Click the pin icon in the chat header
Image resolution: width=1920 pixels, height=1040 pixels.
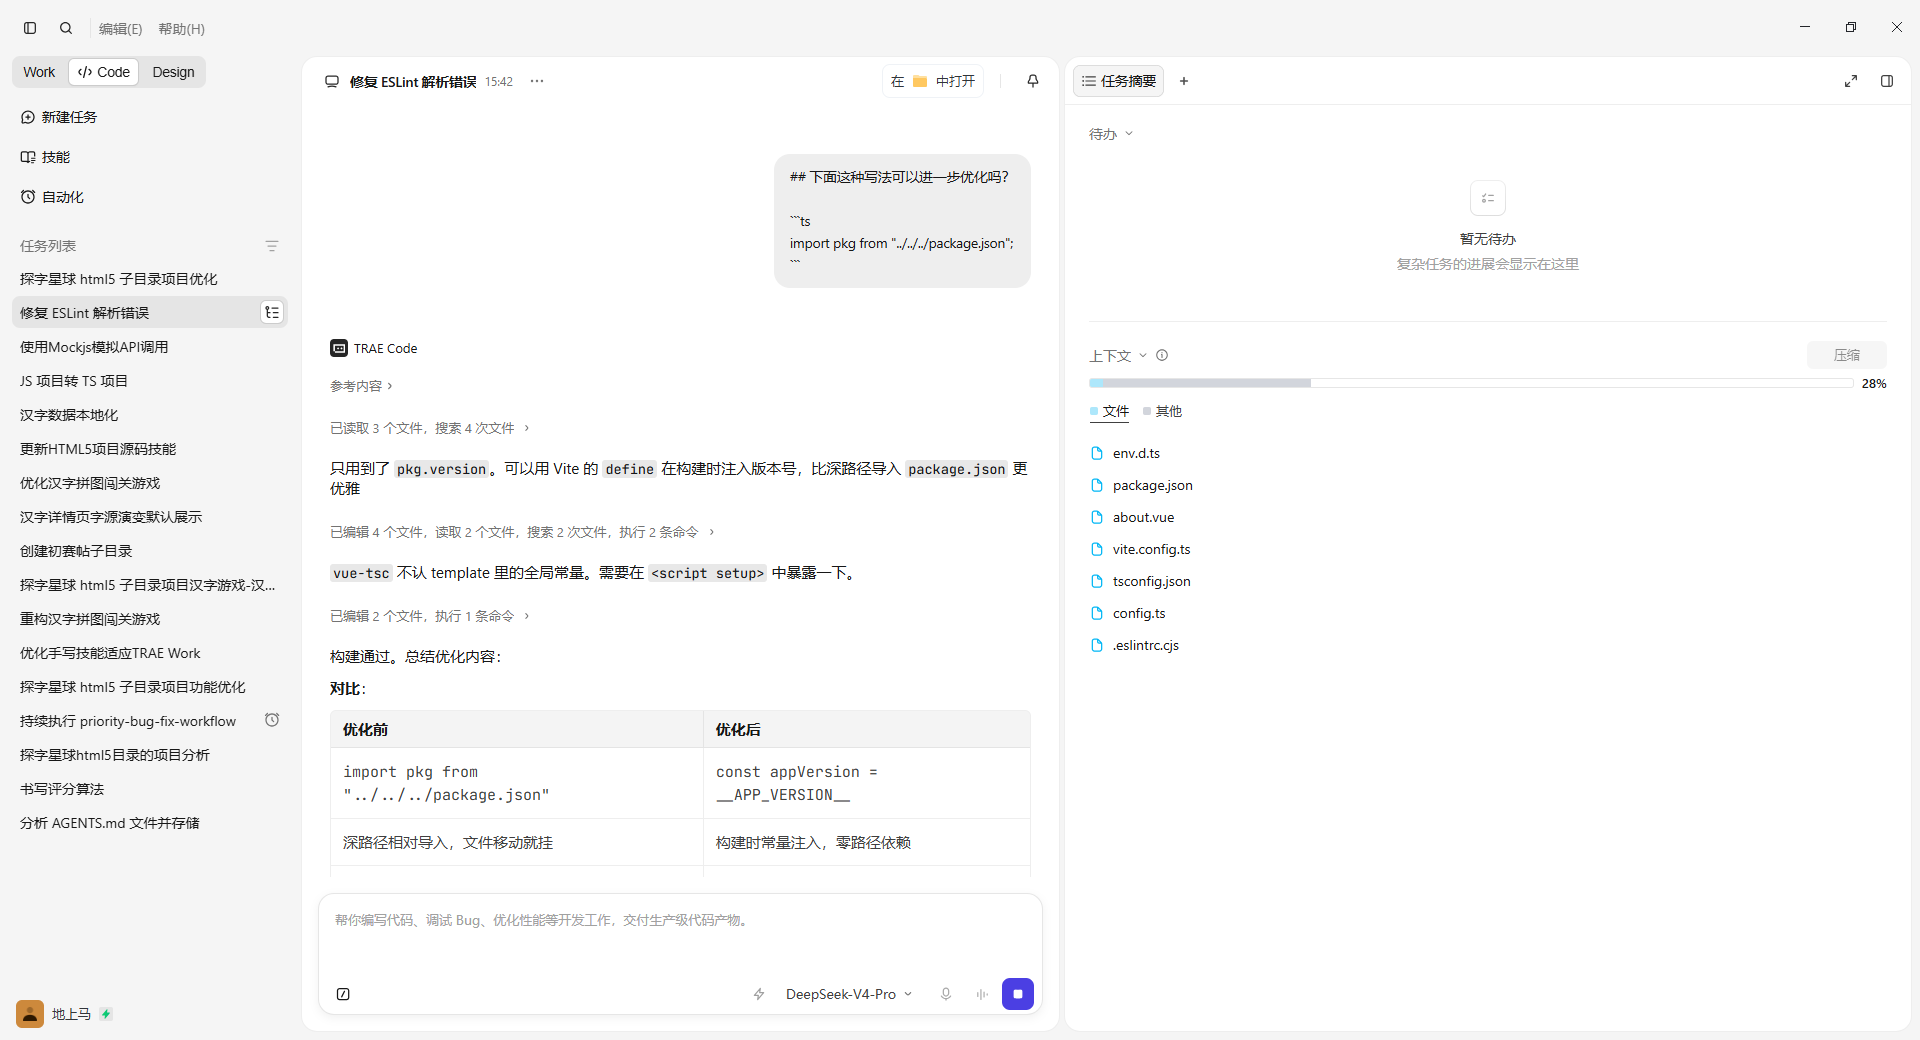pyautogui.click(x=1033, y=81)
